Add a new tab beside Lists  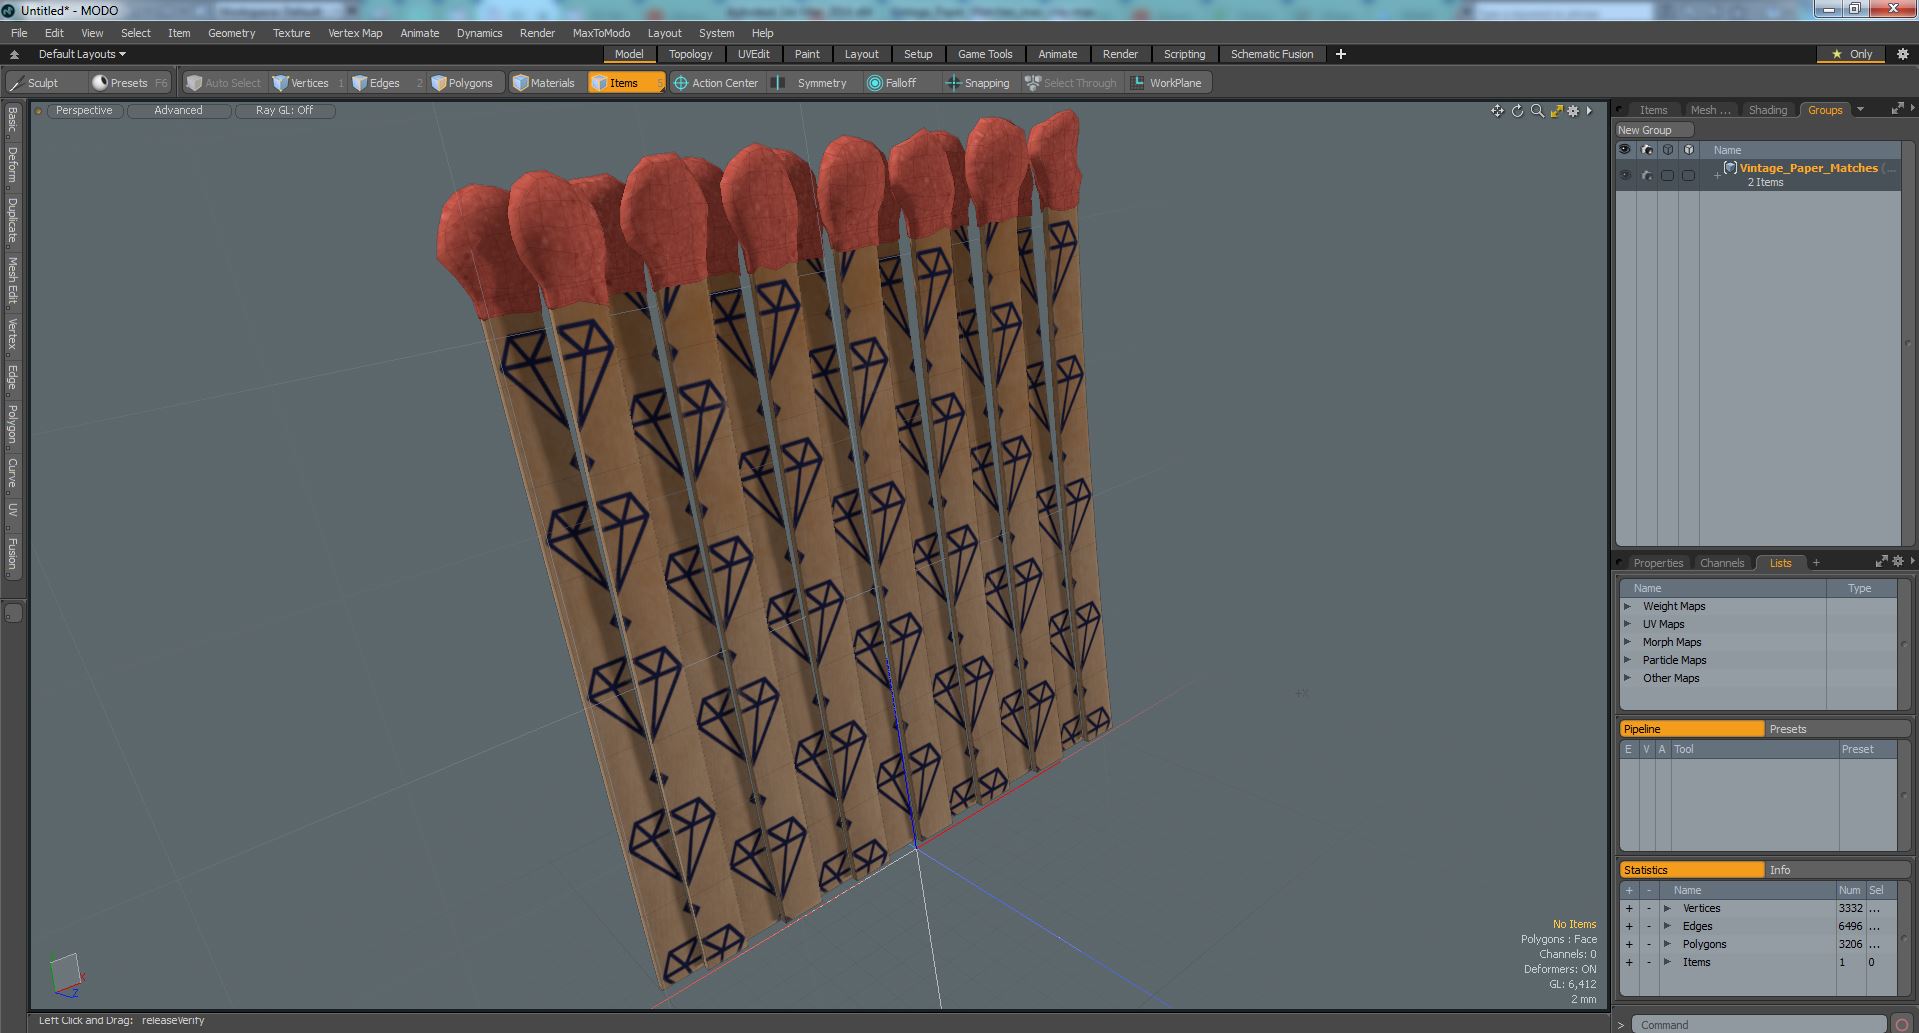pos(1816,563)
